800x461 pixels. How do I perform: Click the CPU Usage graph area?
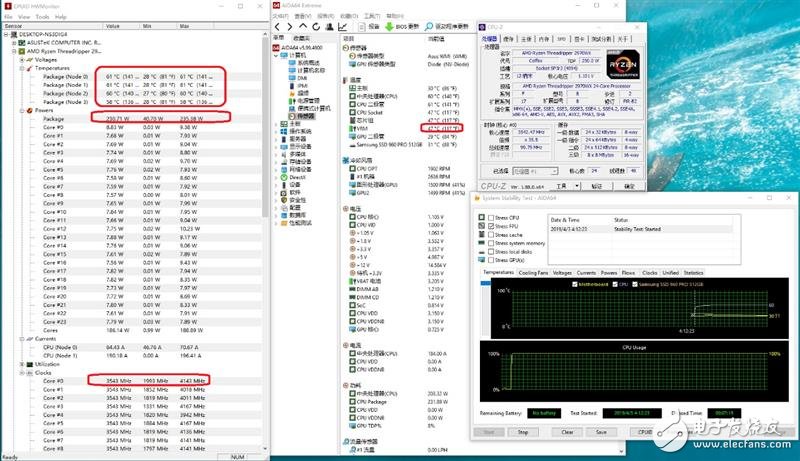[634, 371]
